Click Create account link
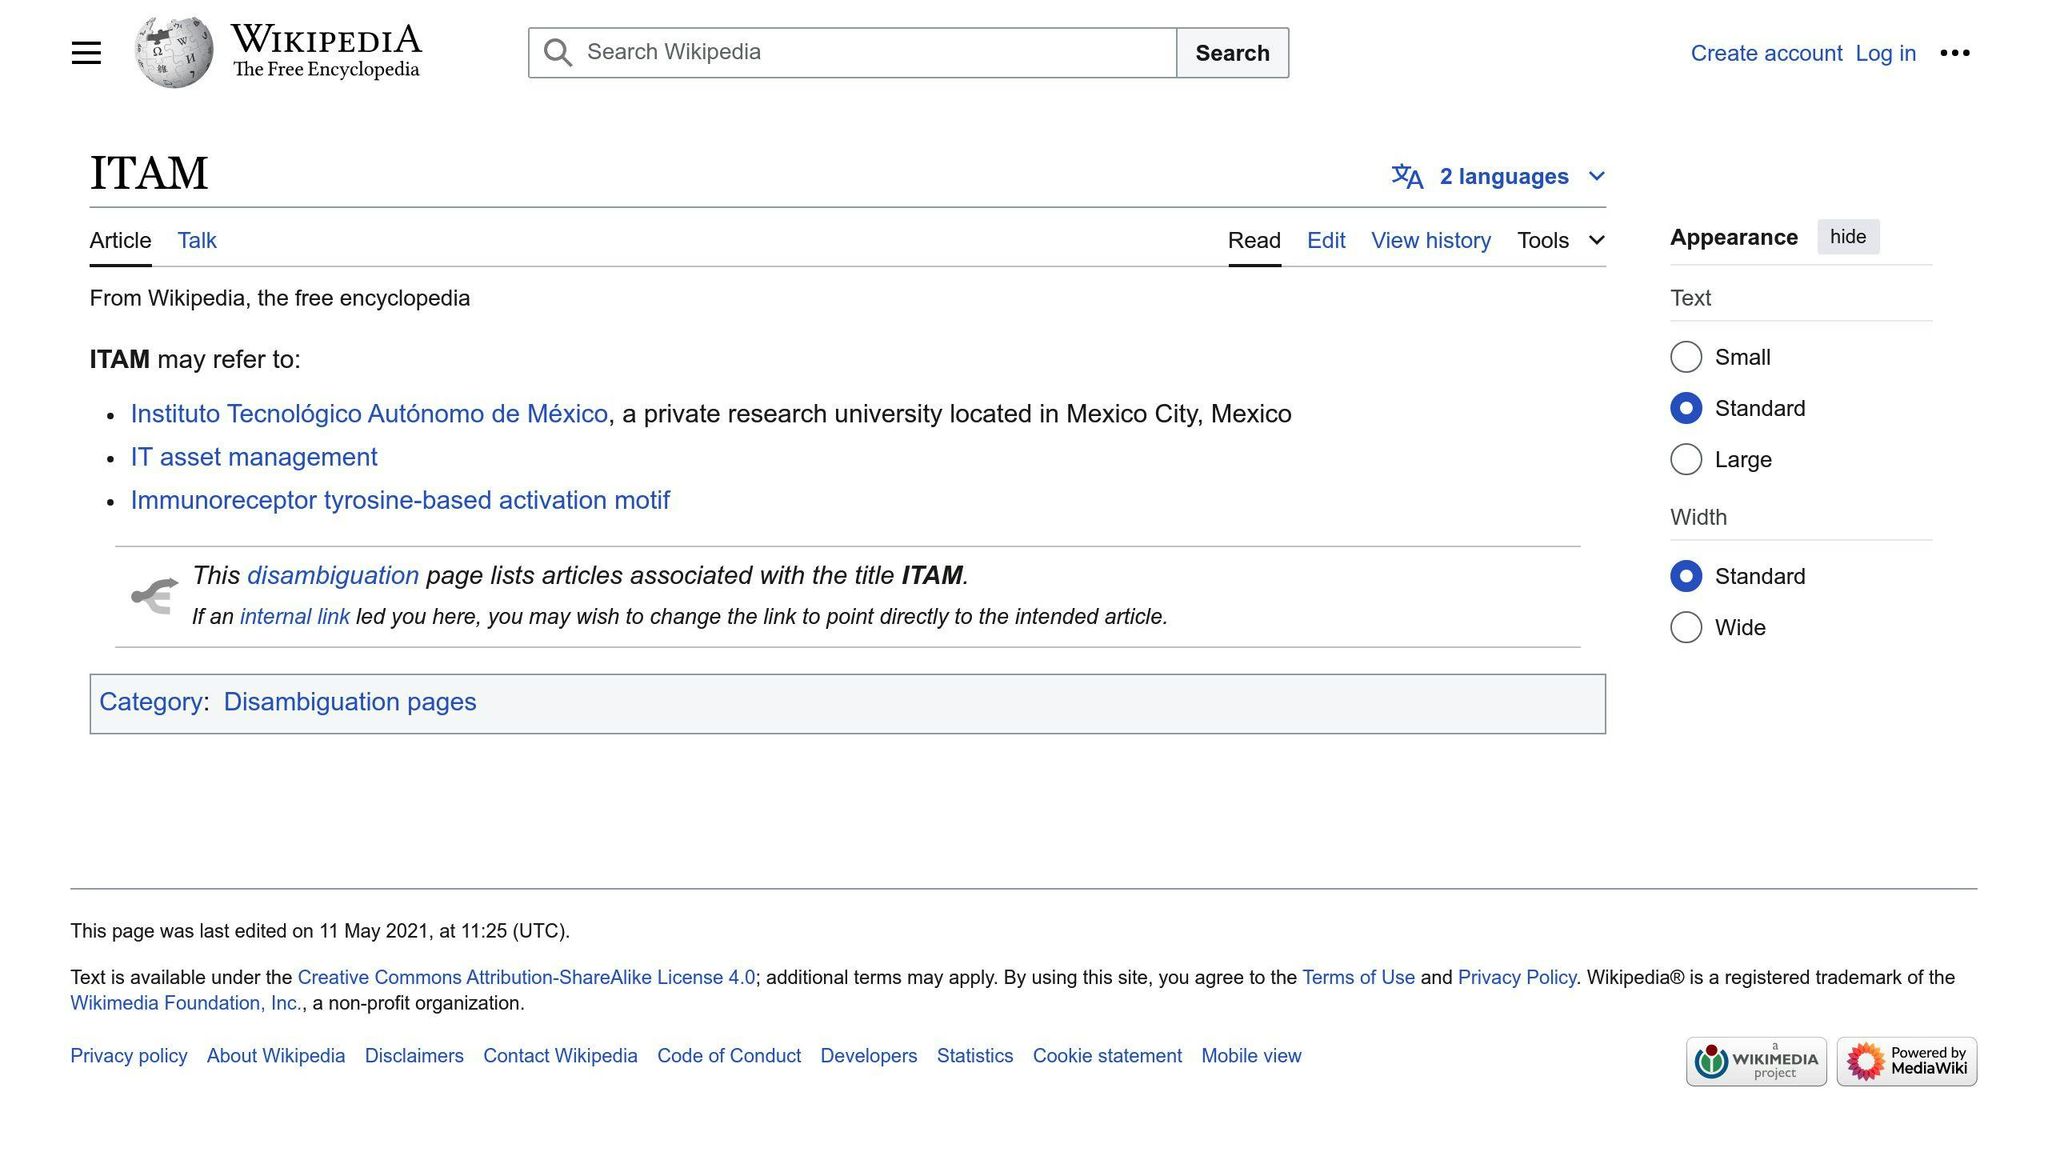This screenshot has width=2048, height=1152. click(x=1766, y=53)
